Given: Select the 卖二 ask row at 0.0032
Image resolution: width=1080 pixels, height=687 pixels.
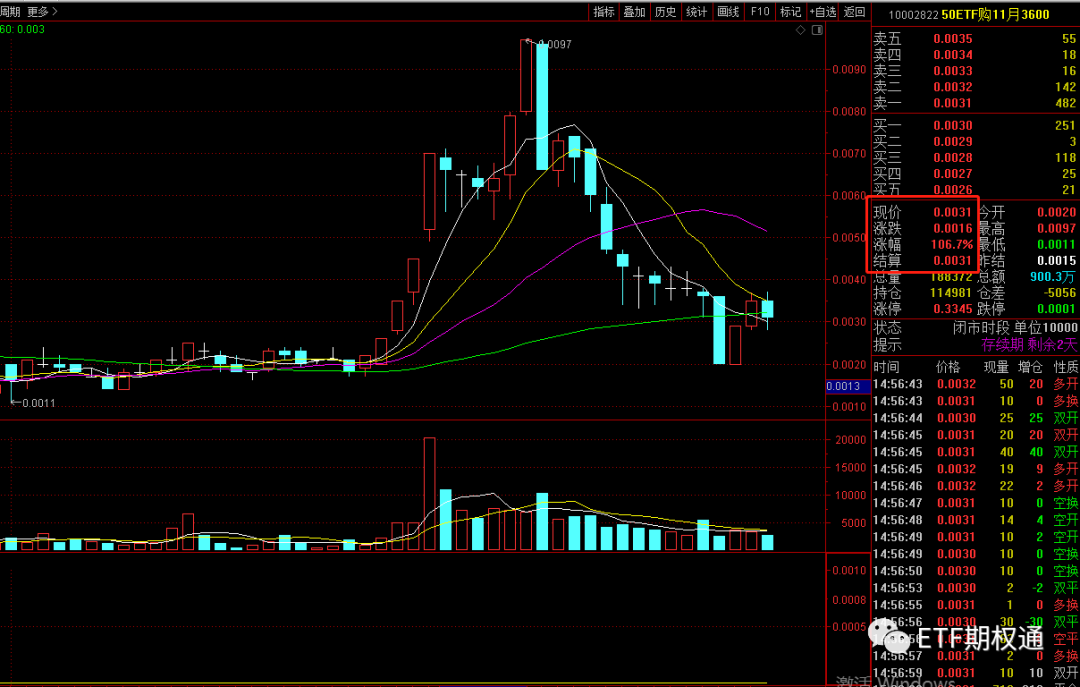Looking at the screenshot, I should pyautogui.click(x=975, y=87).
